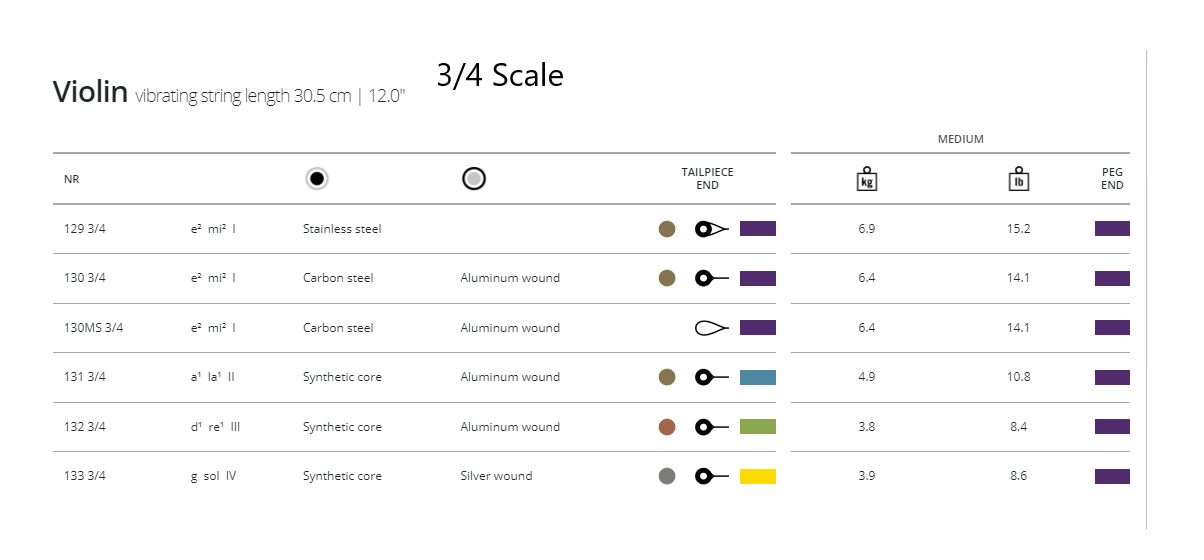
Task: Click the olive dot in the 130 3/4 row
Action: (667, 278)
